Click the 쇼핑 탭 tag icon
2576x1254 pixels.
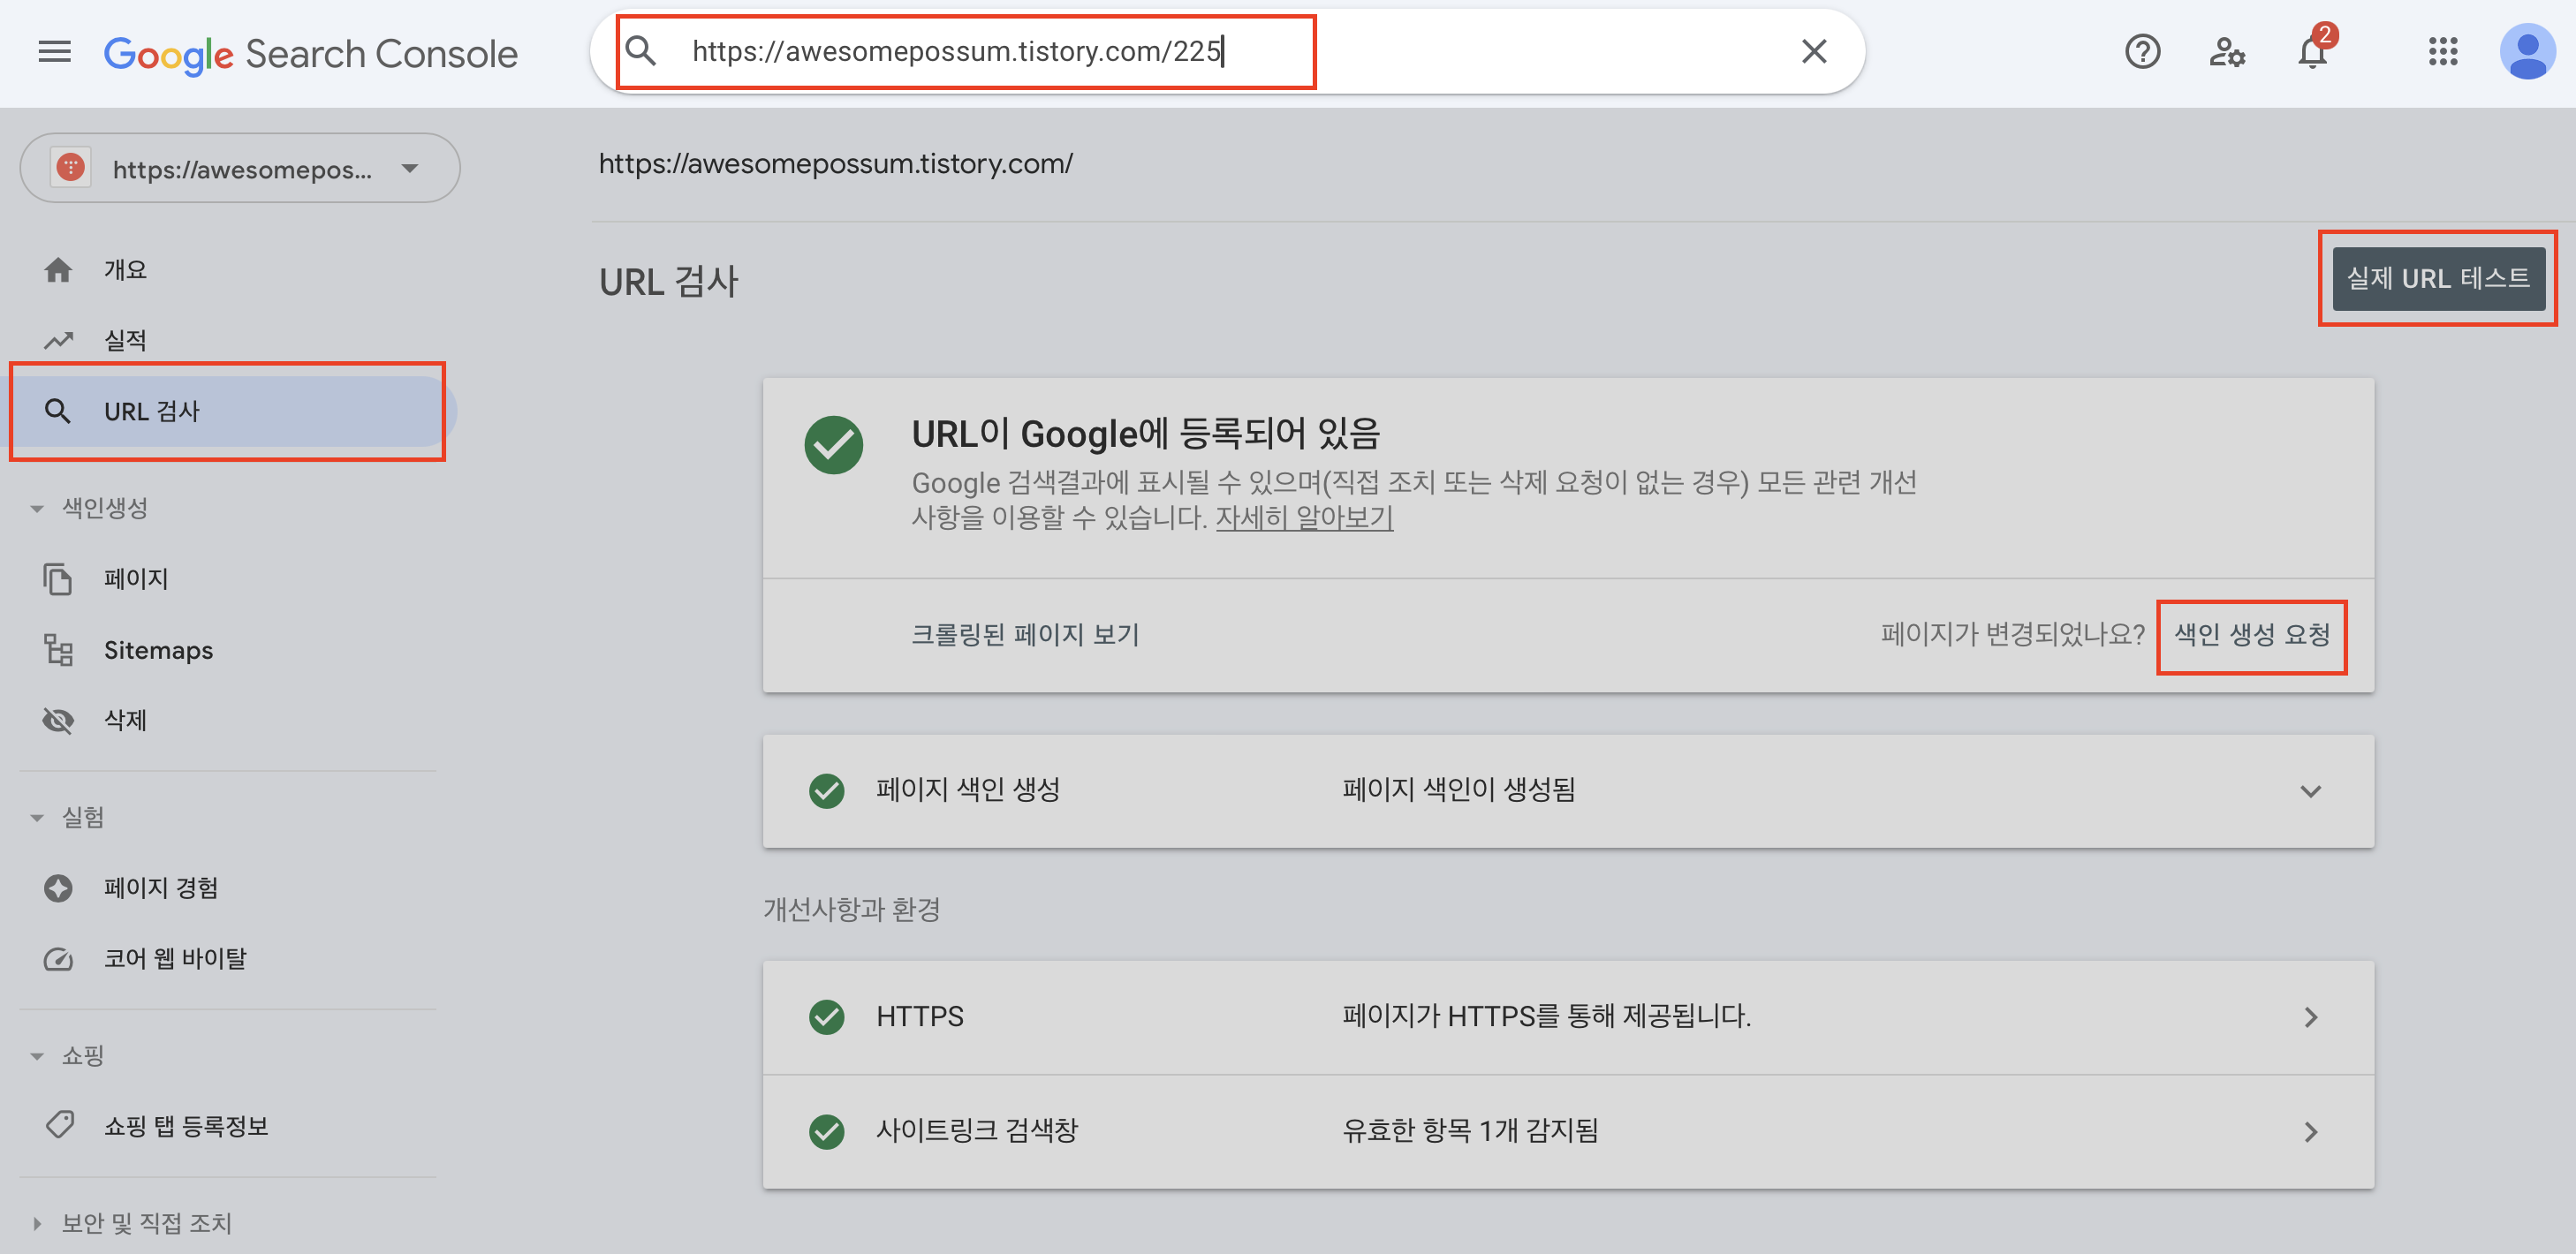pos(59,1125)
